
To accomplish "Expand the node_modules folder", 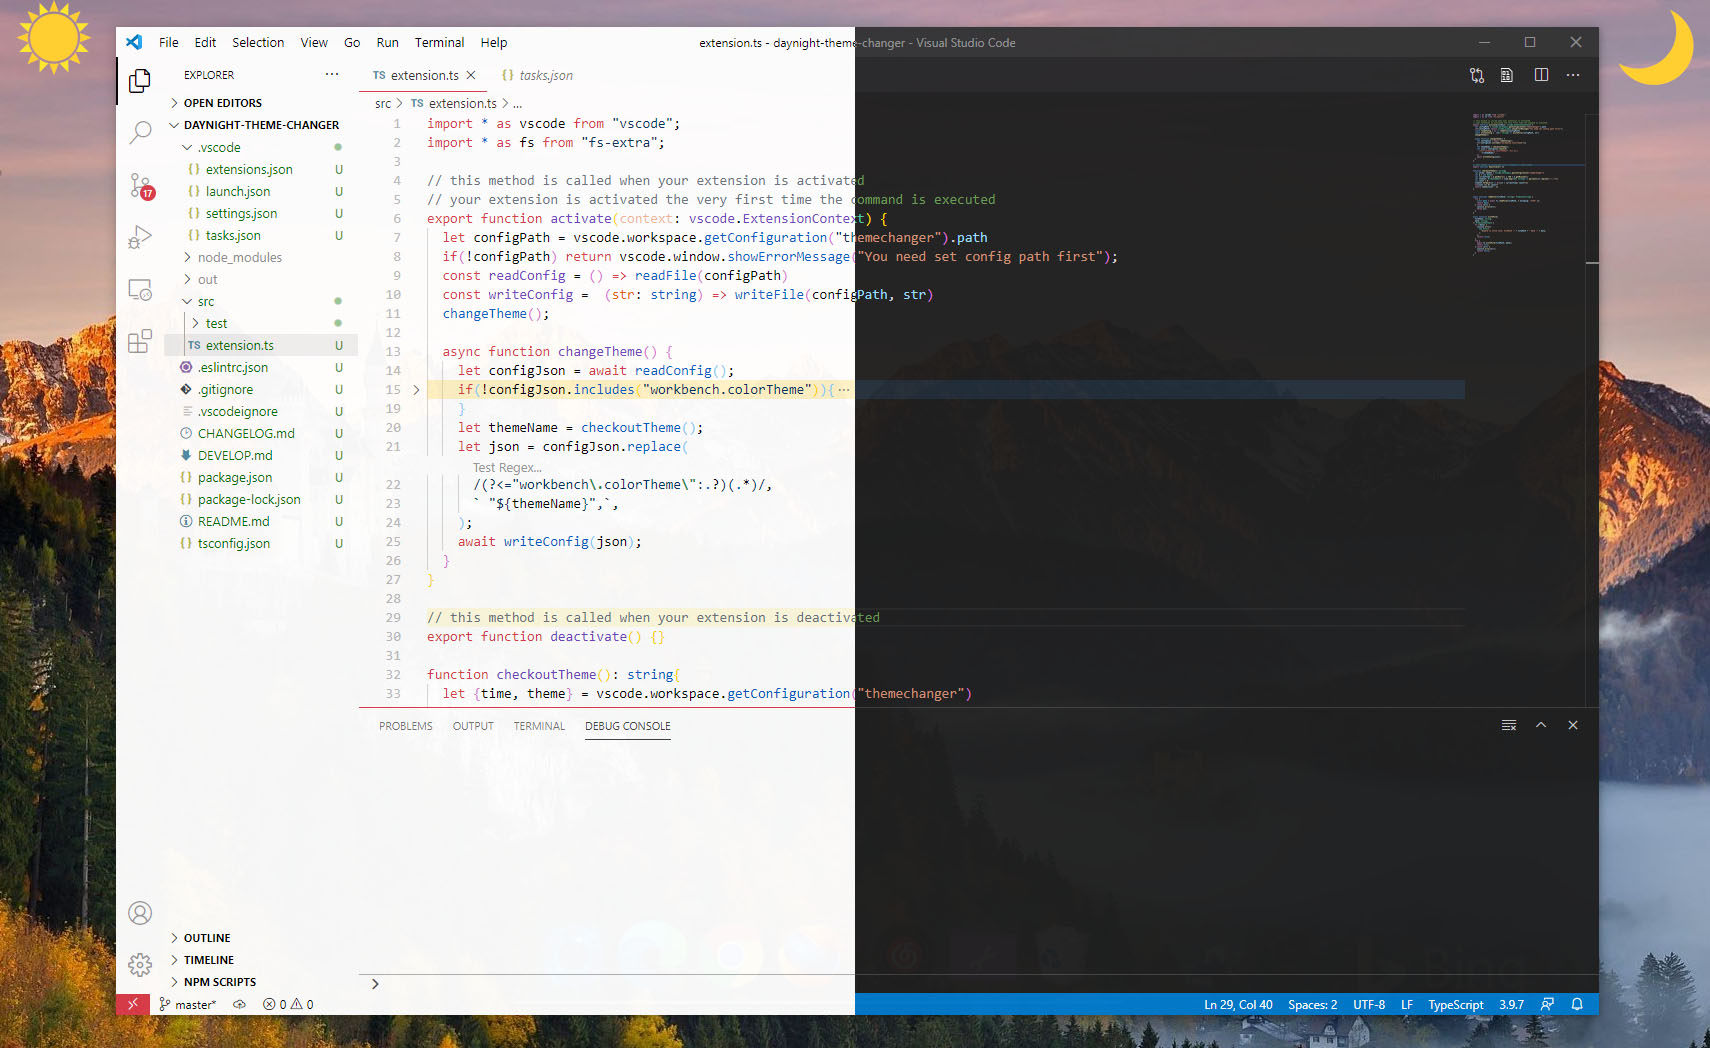I will [x=260, y=257].
